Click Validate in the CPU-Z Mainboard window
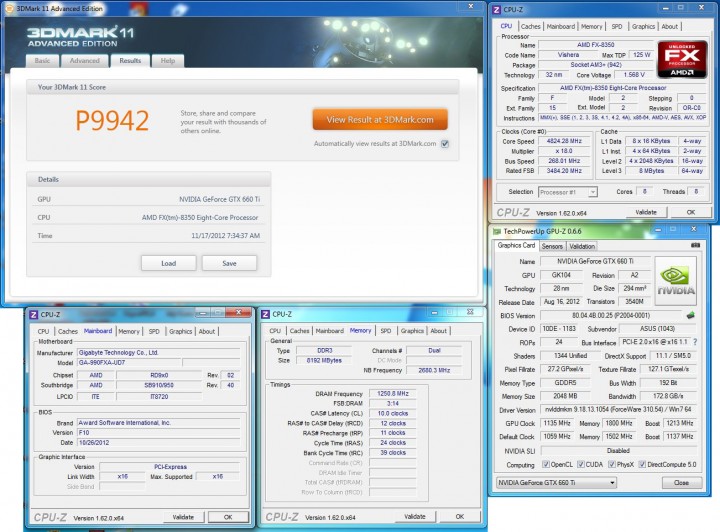Screen dimensions: 720x532 [x=183, y=517]
